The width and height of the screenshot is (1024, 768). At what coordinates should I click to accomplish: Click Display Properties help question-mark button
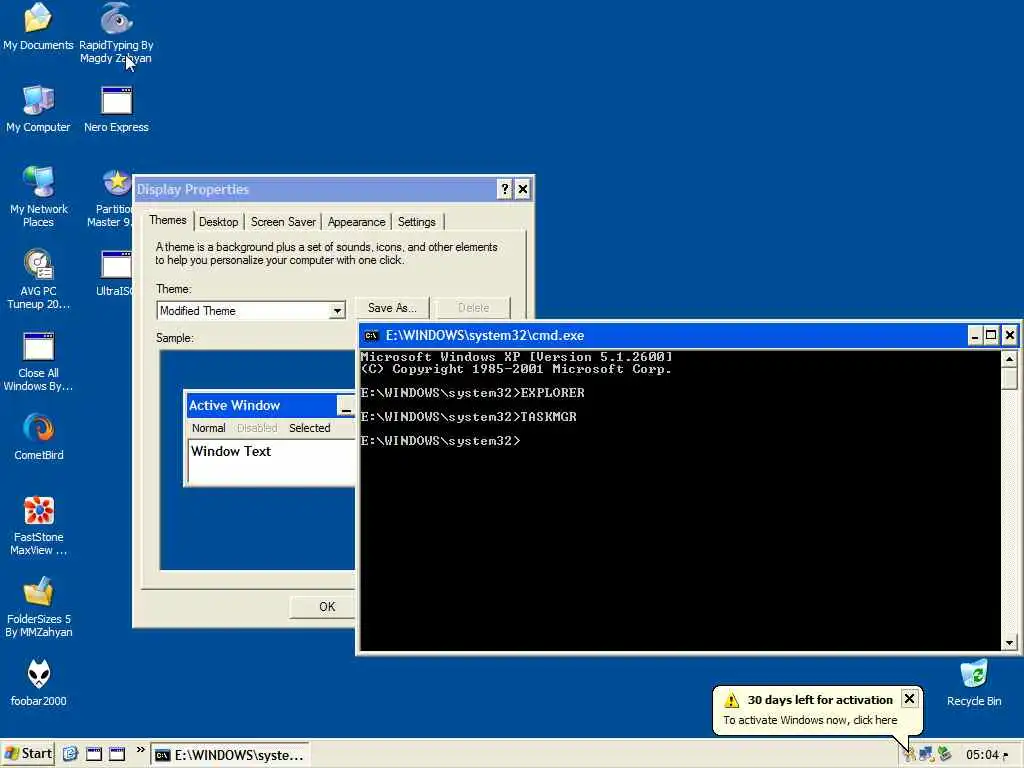click(x=504, y=189)
